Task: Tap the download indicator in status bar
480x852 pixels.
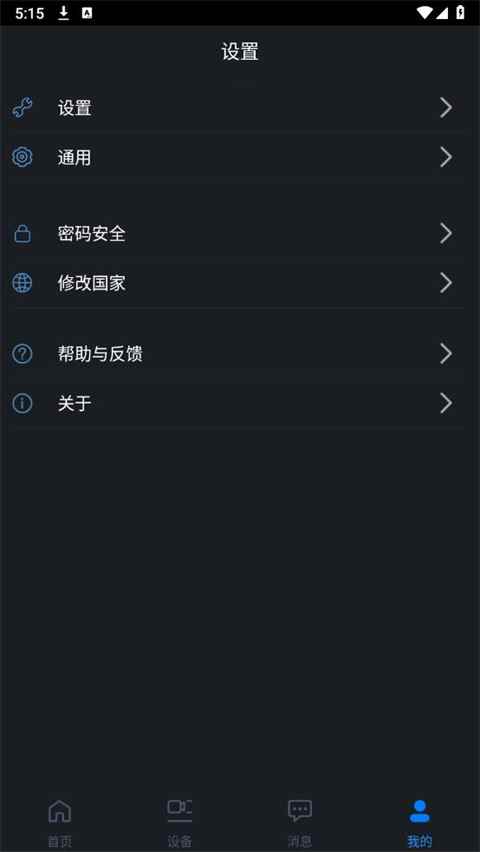Action: (x=64, y=13)
